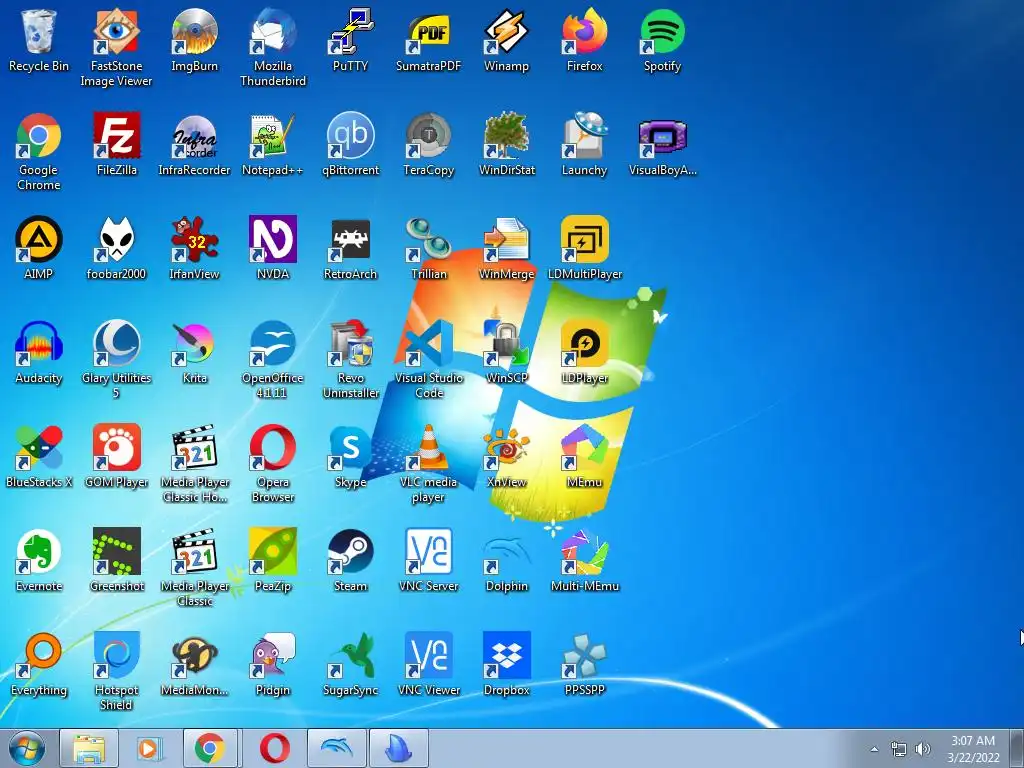Select the foobar2000 shortcut

pyautogui.click(x=116, y=240)
